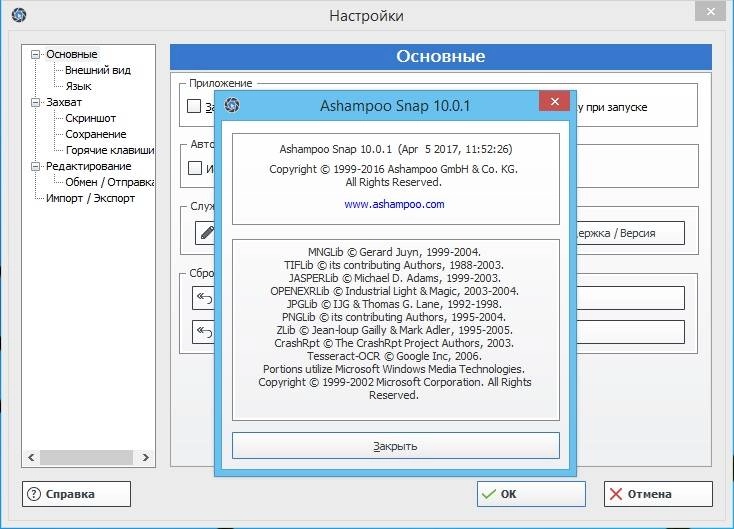Open the Язык settings page

coord(78,86)
